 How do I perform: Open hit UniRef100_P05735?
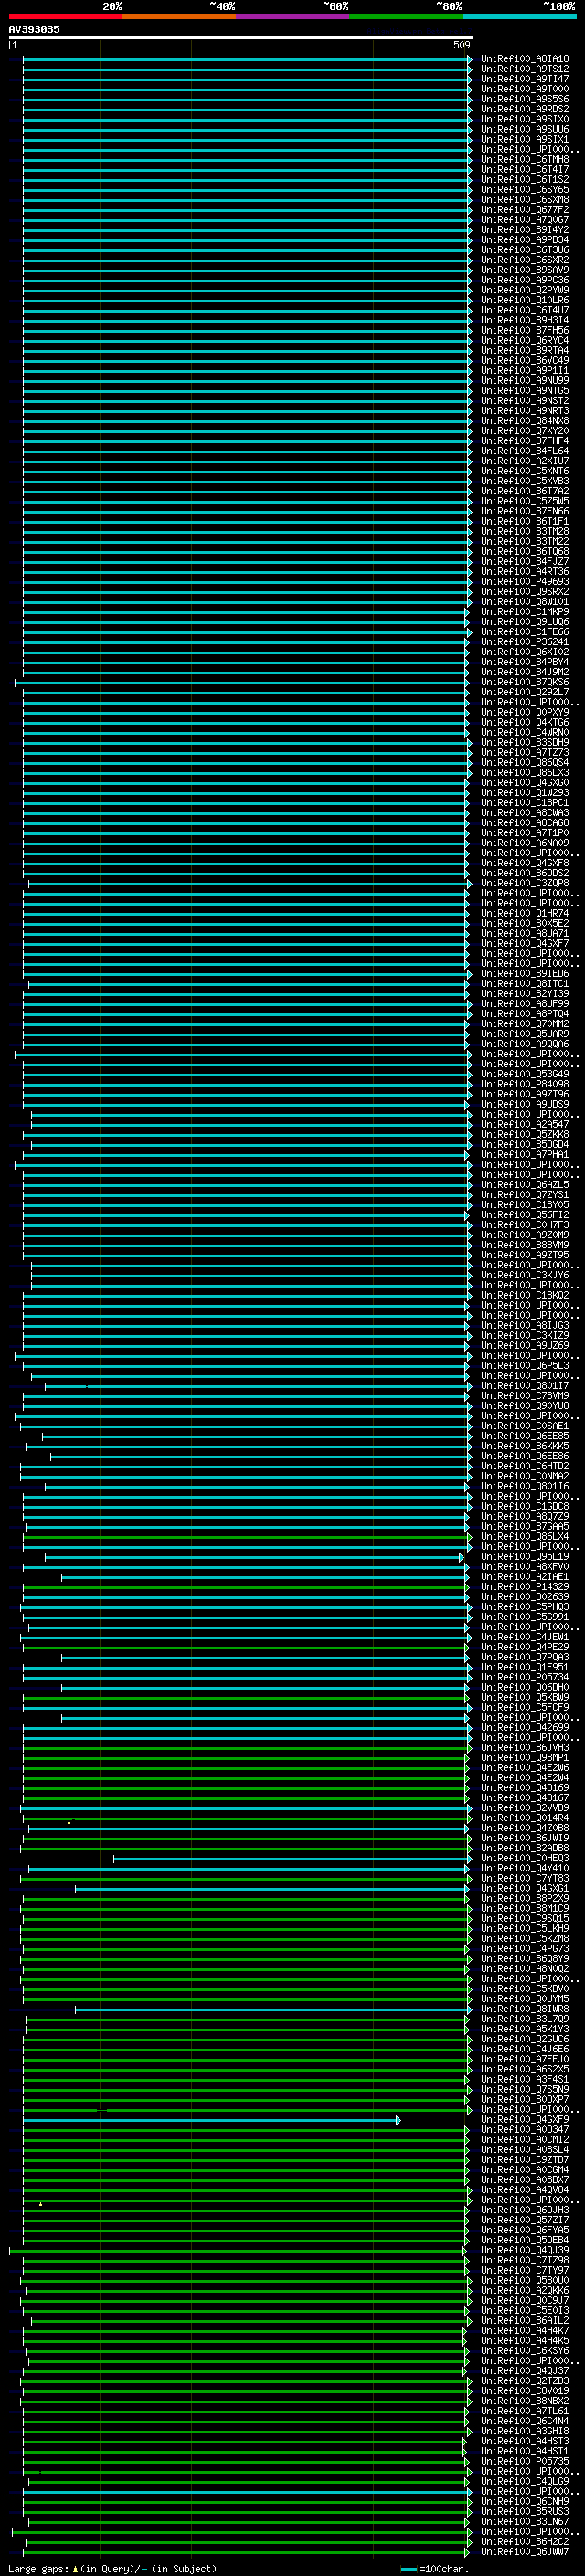[524, 2461]
